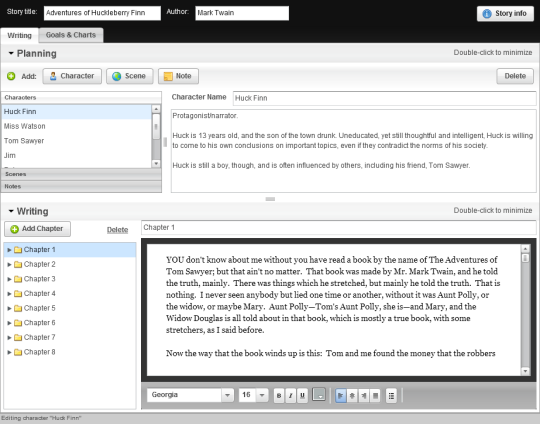Click characters list scroll up arrow
540x424 pixels.
156,109
